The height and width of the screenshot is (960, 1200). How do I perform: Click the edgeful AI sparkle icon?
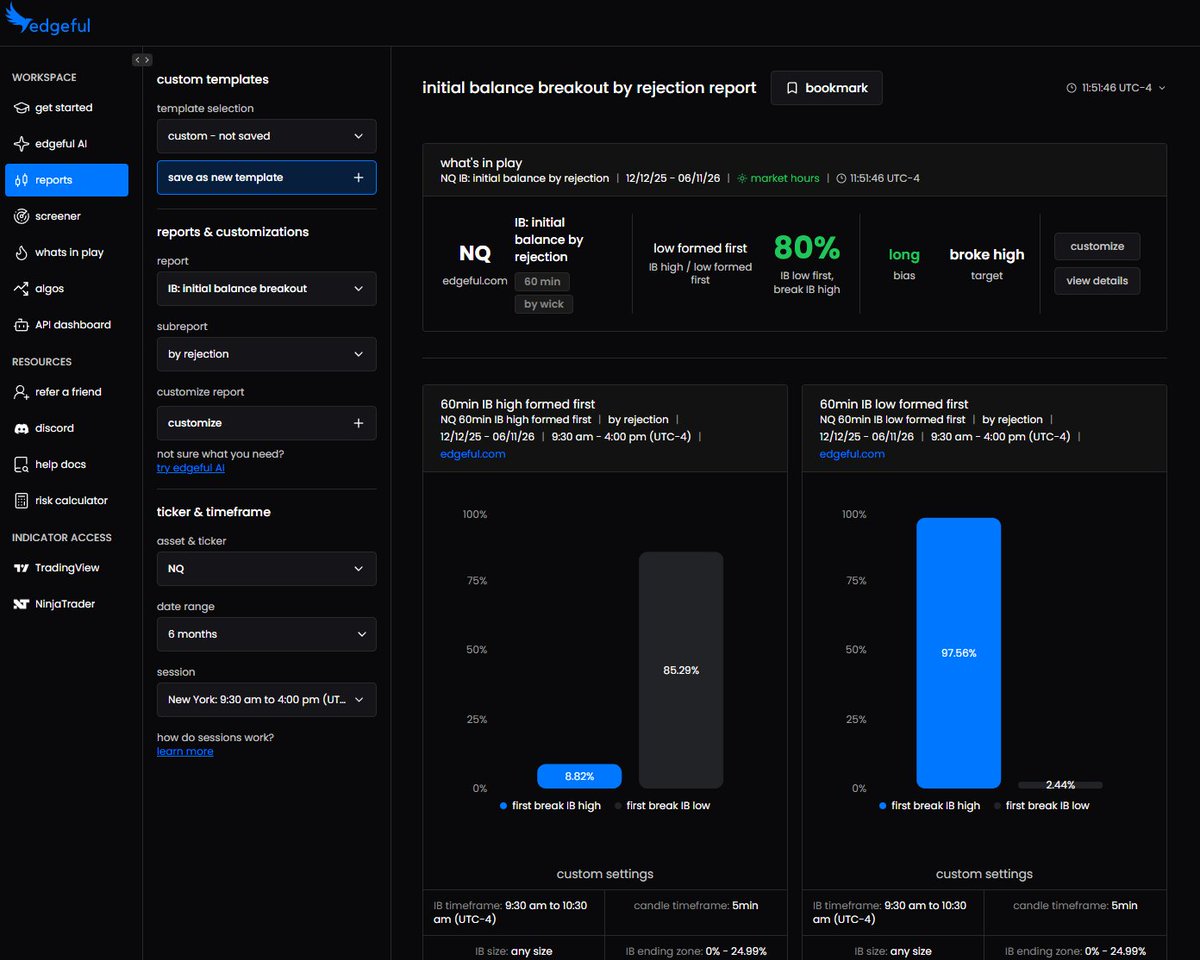click(22, 144)
